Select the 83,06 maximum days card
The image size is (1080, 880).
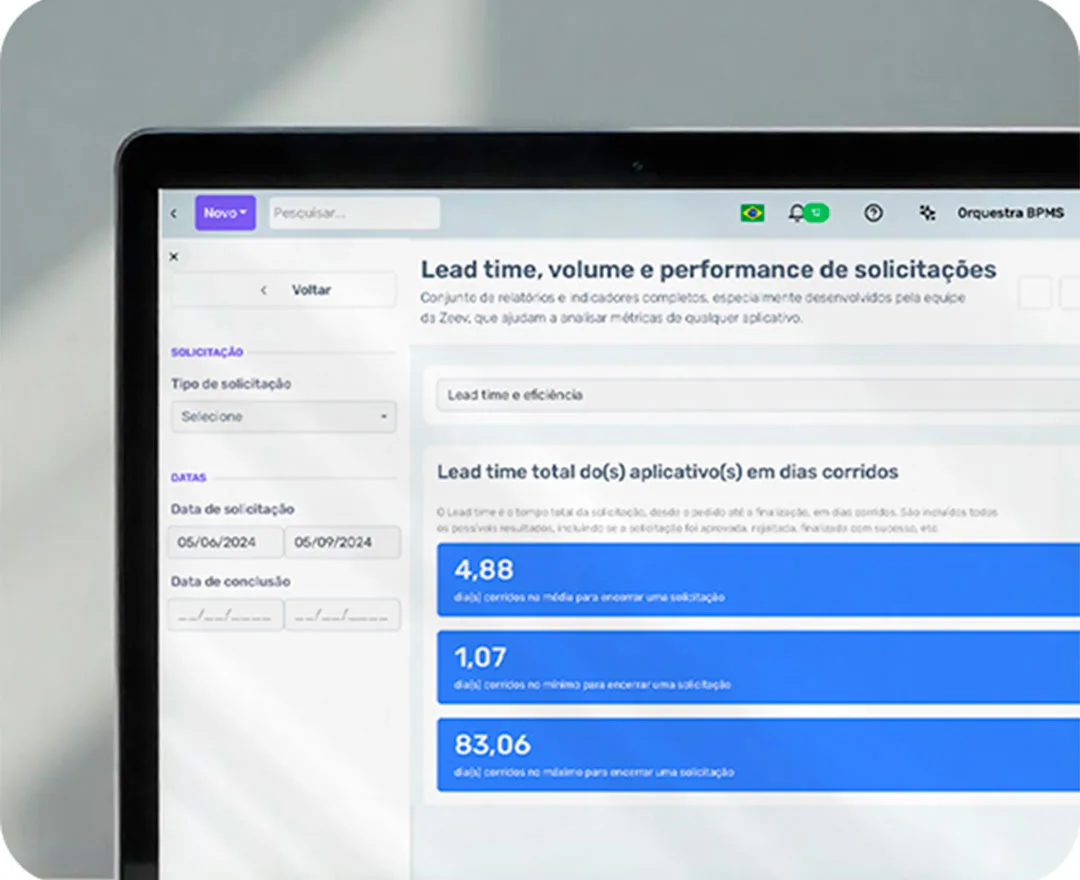pos(756,755)
